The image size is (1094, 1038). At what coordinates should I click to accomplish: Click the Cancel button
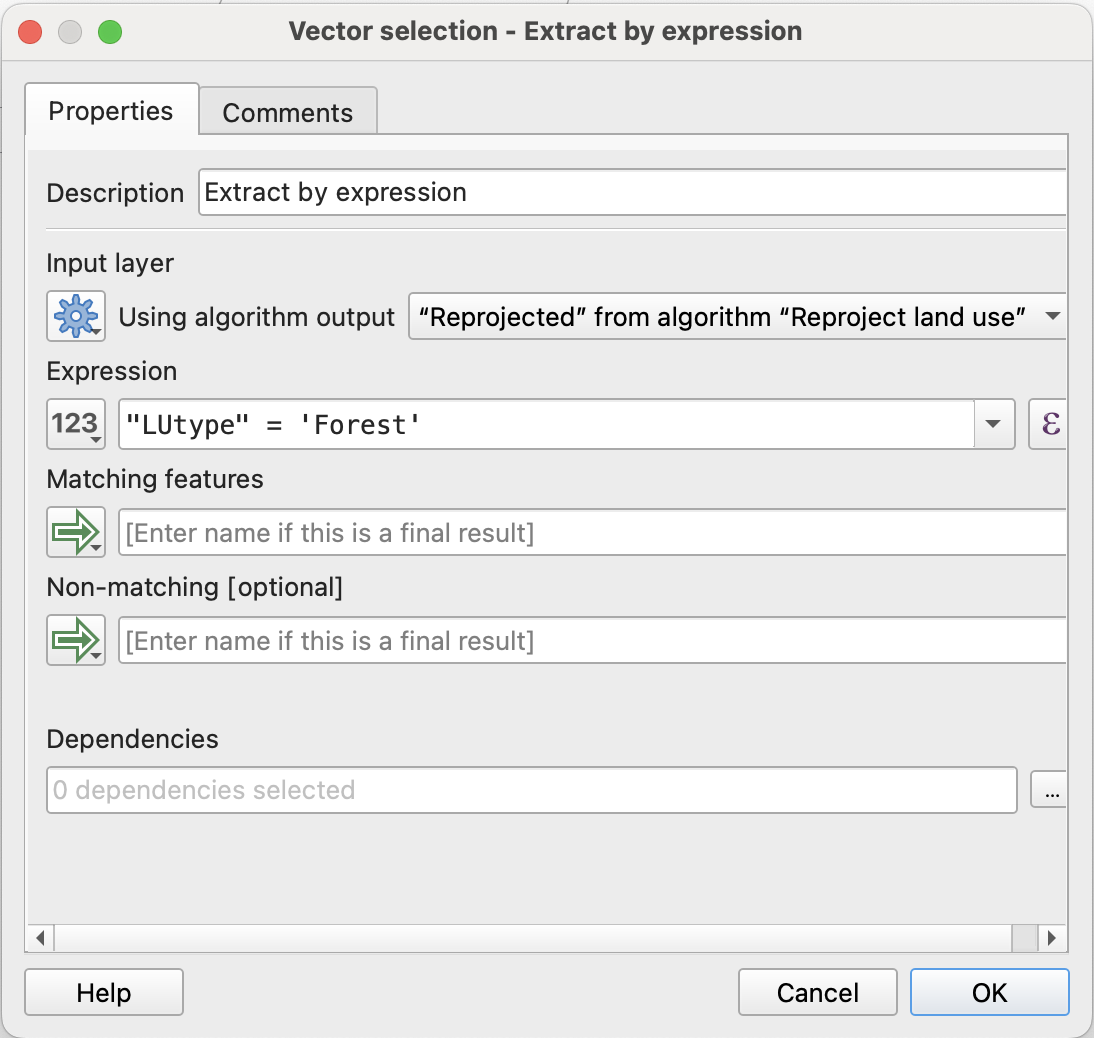click(817, 992)
